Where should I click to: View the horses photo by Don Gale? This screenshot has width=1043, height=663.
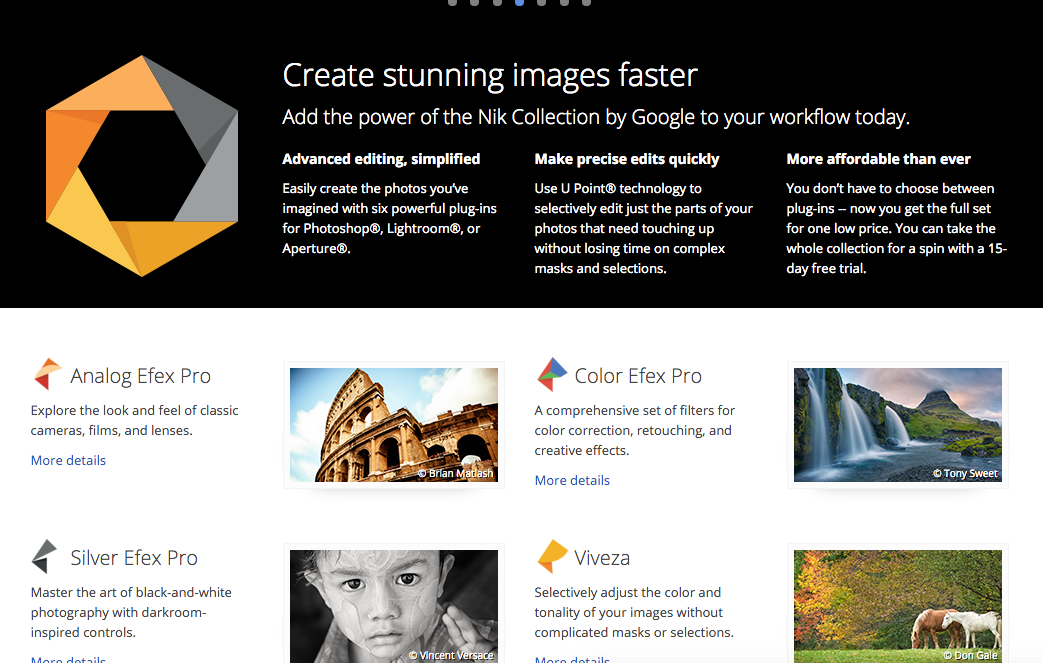pyautogui.click(x=897, y=606)
